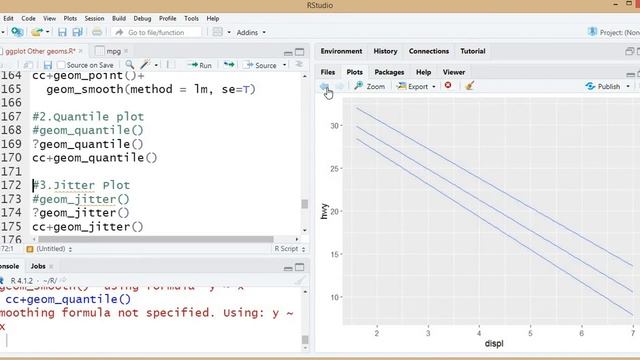The height and width of the screenshot is (360, 640).
Task: Switch to the Jobs tab
Action: click(38, 266)
